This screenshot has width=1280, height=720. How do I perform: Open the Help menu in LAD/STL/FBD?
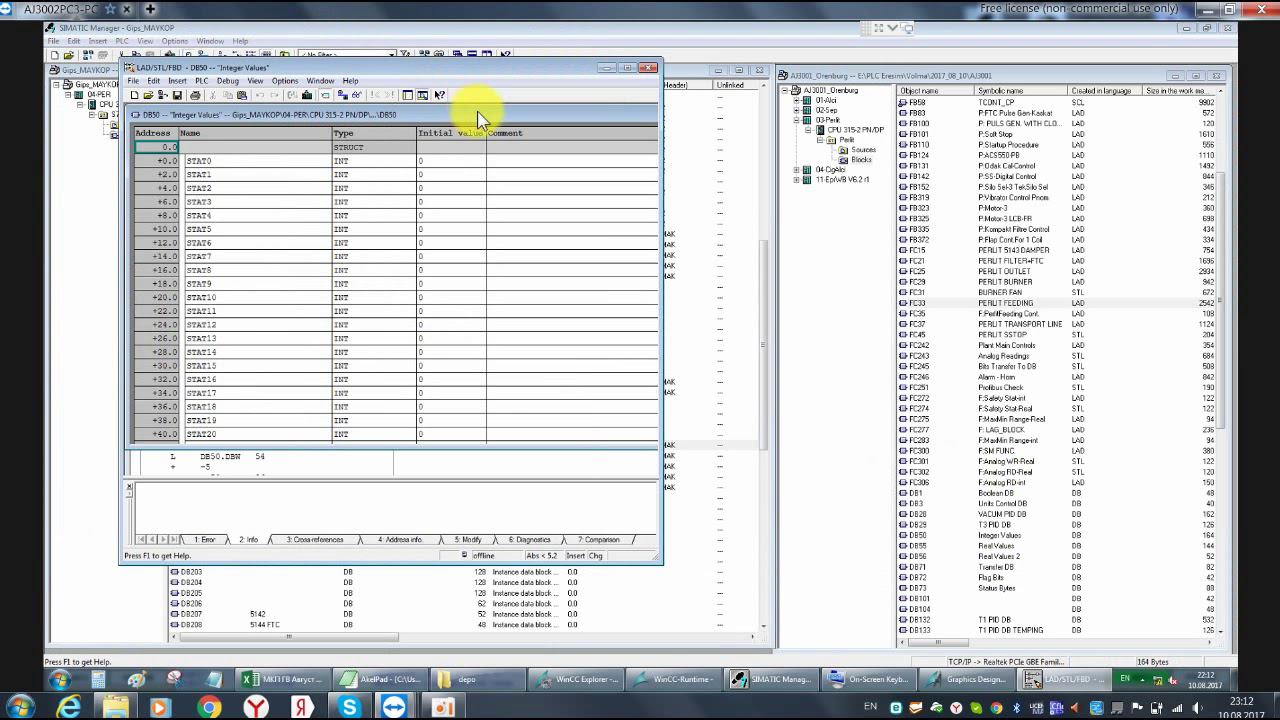coord(350,81)
